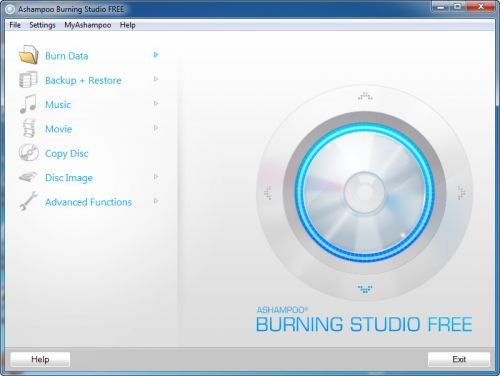
Task: Maximize the Ashampoo window
Action: tap(458, 7)
